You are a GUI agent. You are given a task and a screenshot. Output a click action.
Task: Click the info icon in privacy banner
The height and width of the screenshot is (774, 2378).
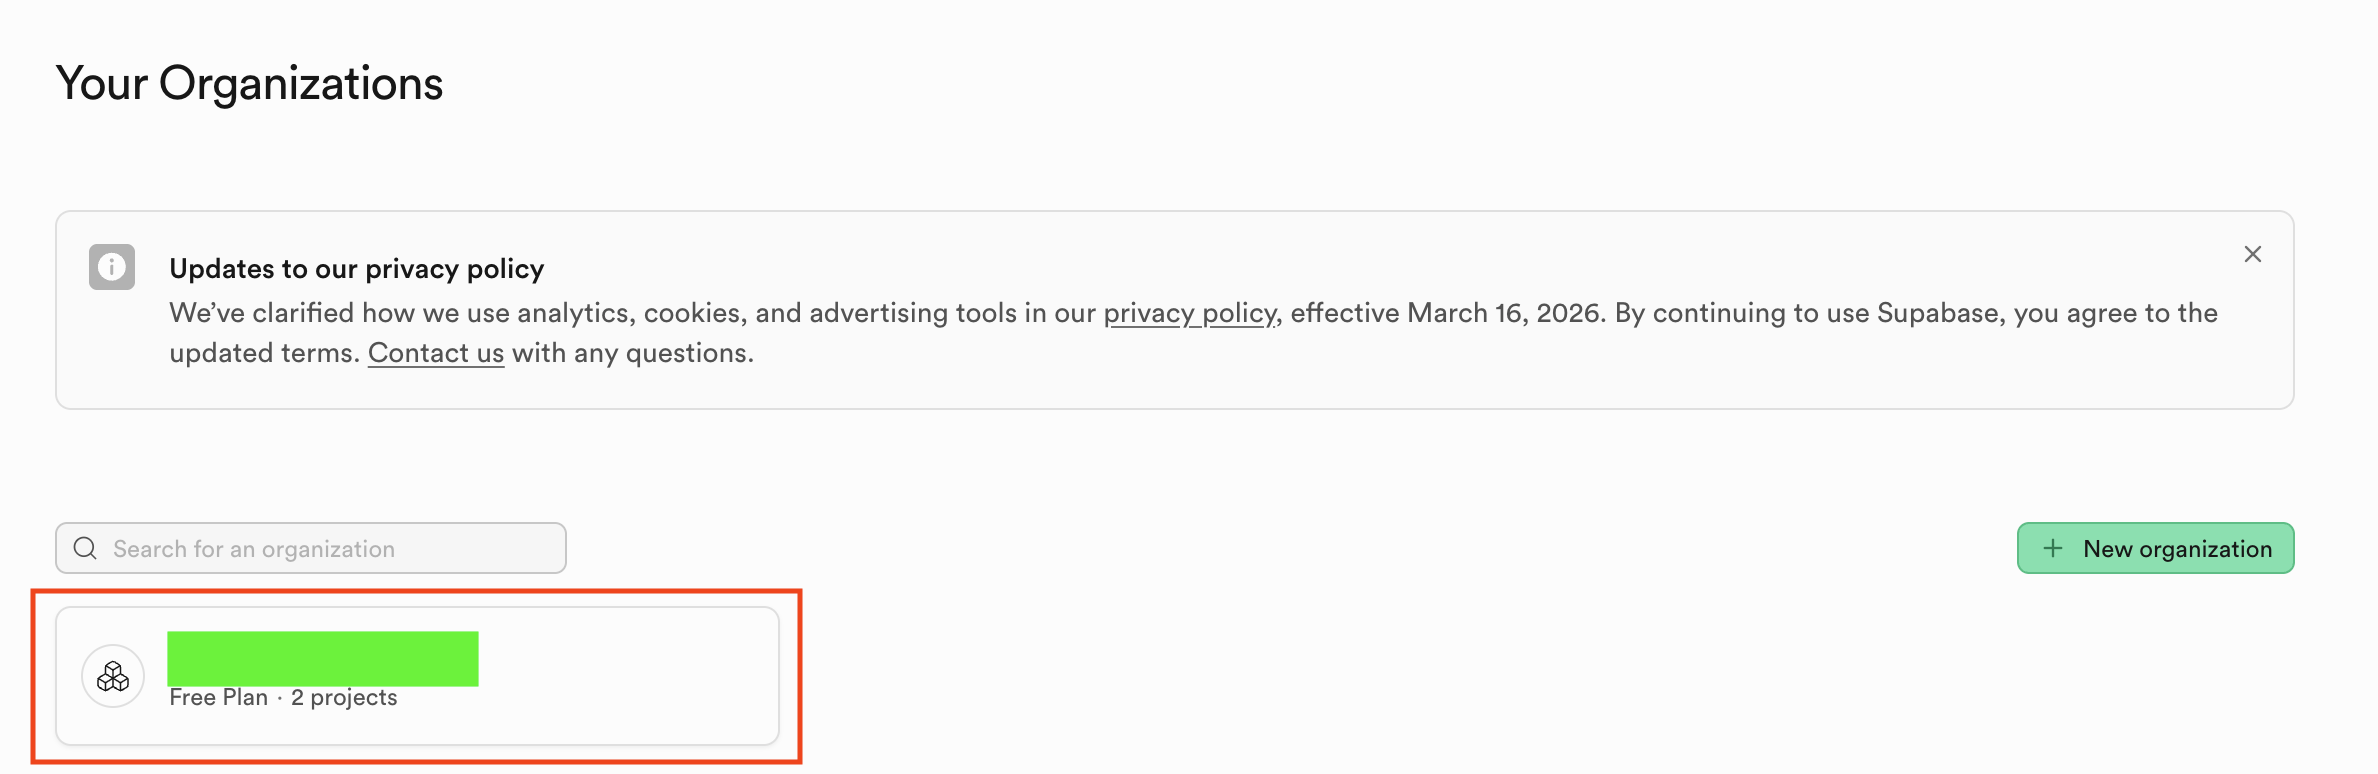(112, 267)
